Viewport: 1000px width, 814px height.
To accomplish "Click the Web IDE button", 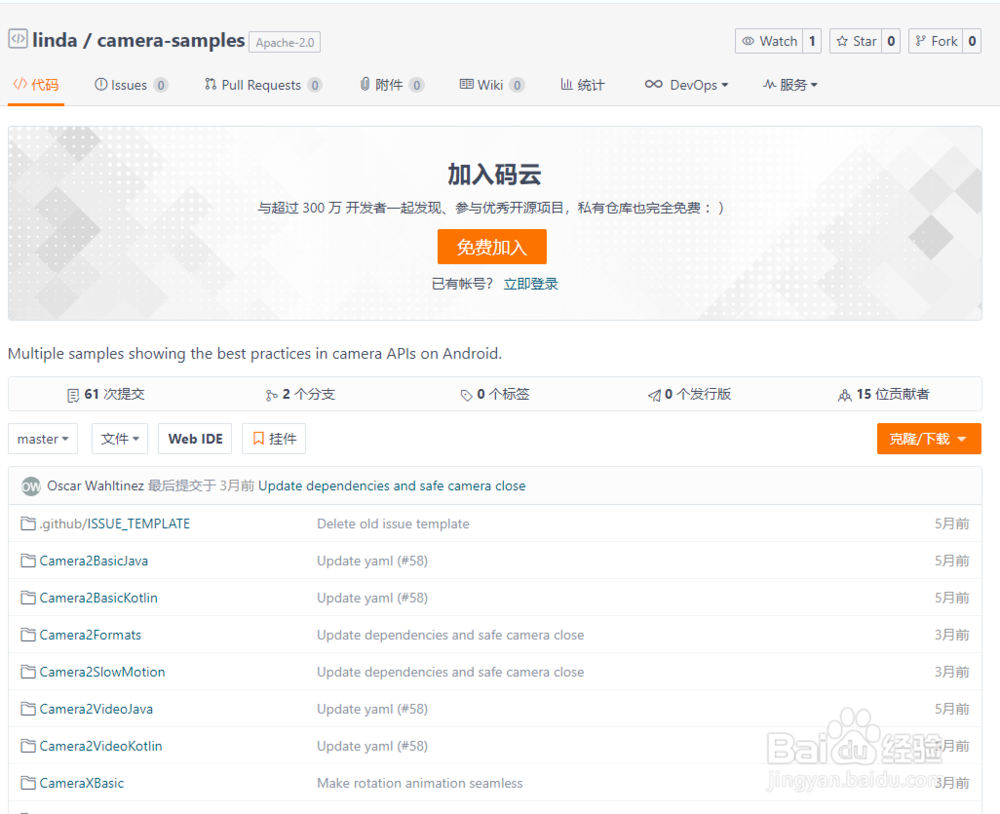I will [x=195, y=439].
